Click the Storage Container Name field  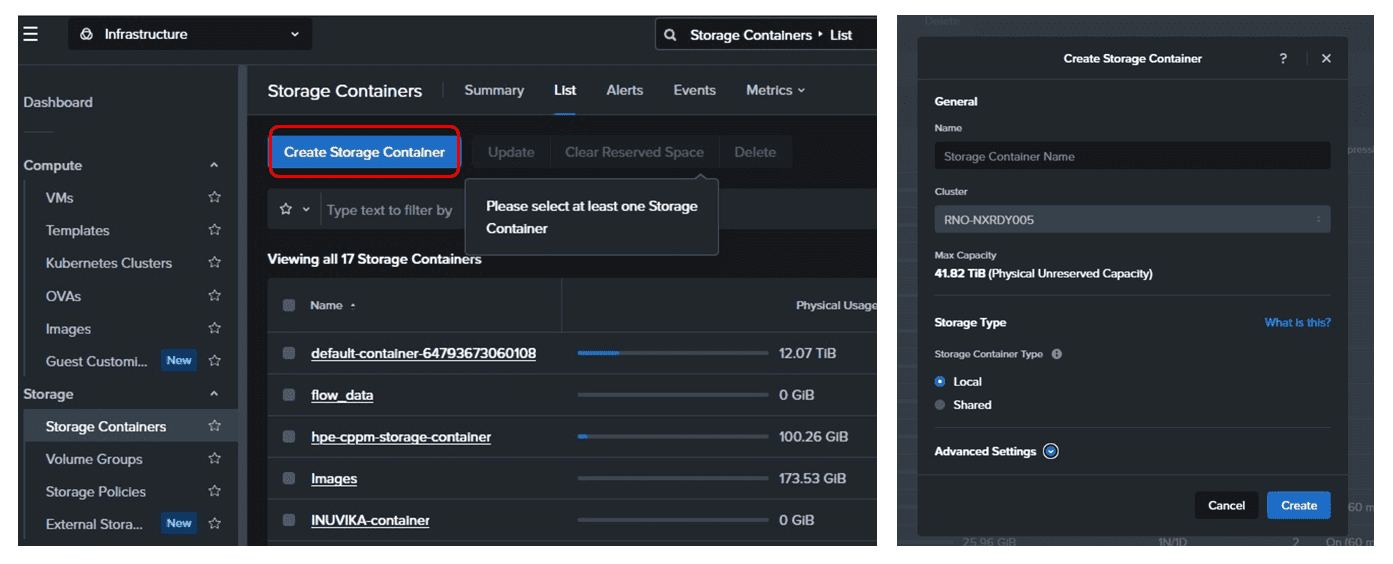[x=1132, y=156]
